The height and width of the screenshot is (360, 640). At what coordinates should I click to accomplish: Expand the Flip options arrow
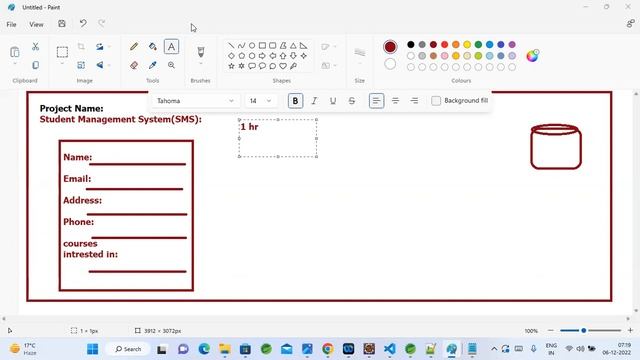pyautogui.click(x=109, y=65)
